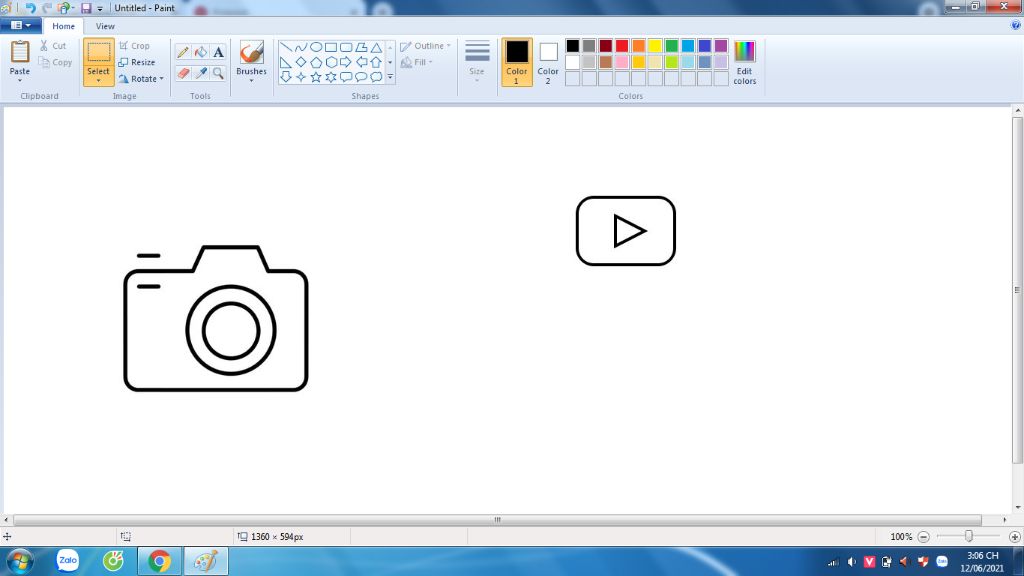Expand the Shapes gallery with More arrow
Viewport: 1024px width, 576px height.
[391, 77]
